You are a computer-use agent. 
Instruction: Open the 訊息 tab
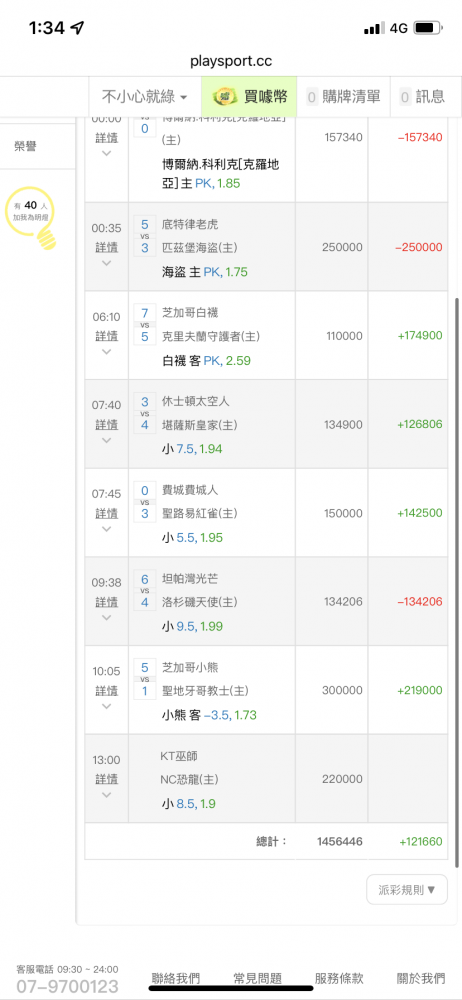tap(422, 97)
